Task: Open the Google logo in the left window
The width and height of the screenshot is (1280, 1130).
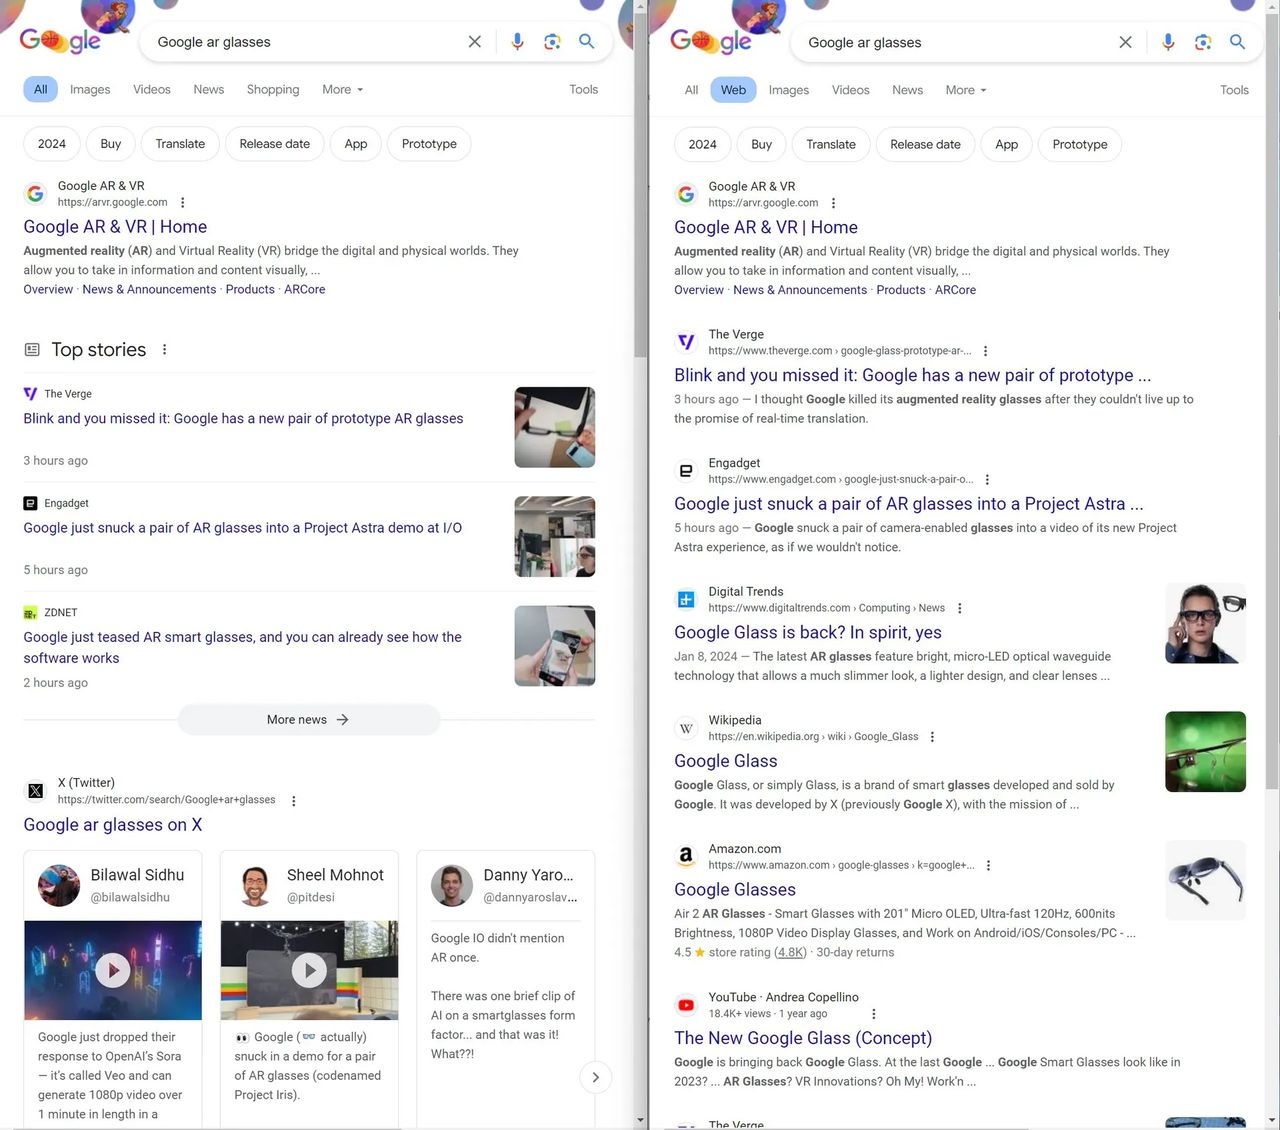Action: pyautogui.click(x=60, y=40)
